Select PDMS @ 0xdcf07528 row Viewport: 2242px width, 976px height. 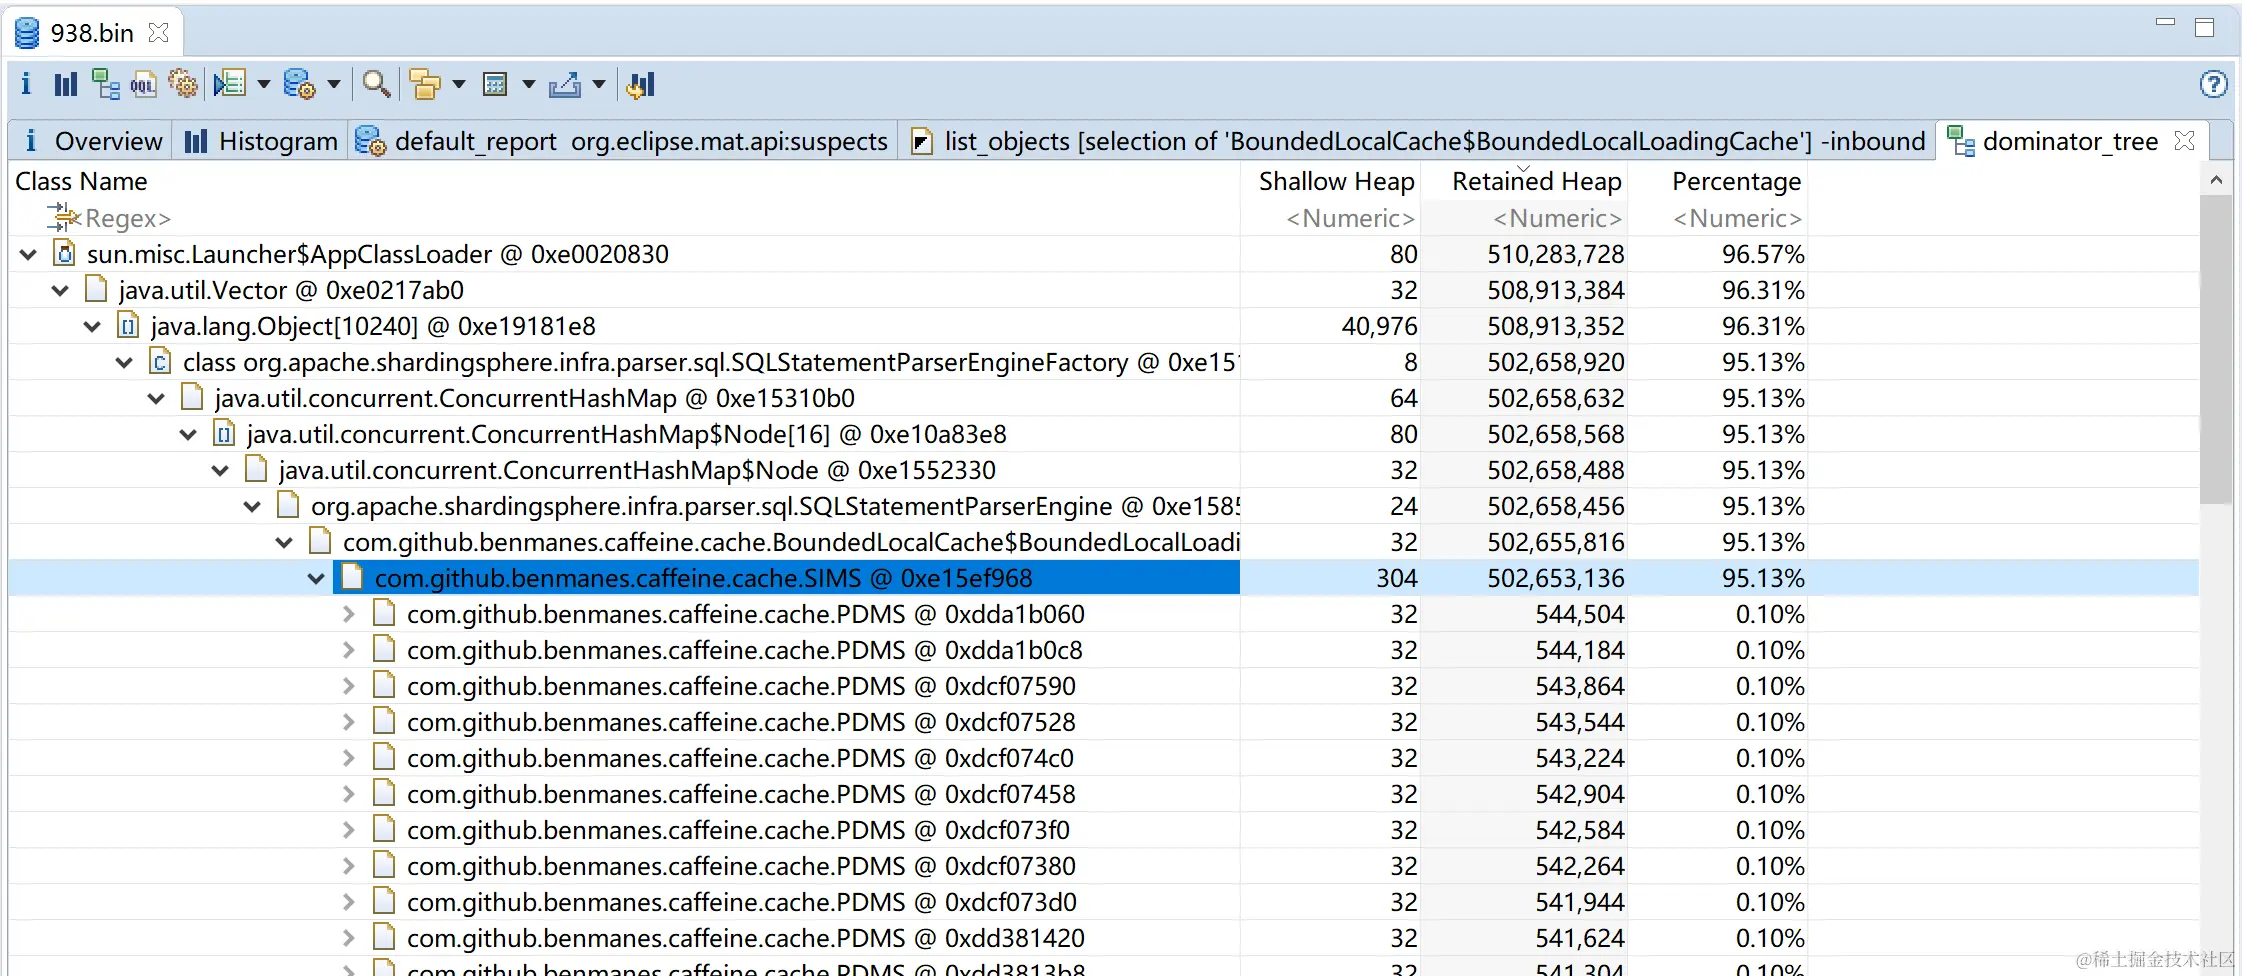tap(1104, 722)
